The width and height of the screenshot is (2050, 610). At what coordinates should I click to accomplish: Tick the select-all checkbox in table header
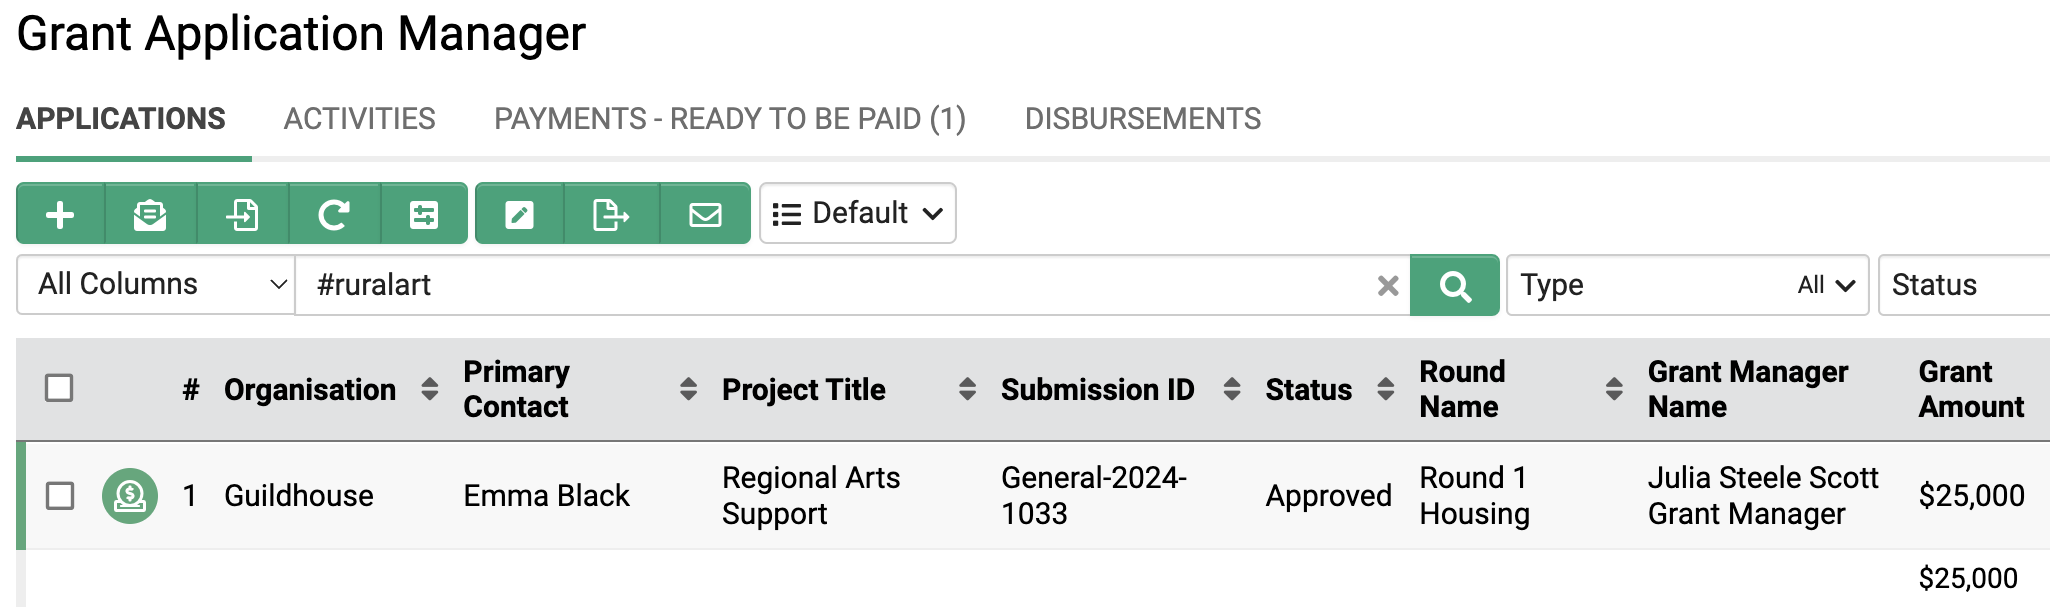60,388
